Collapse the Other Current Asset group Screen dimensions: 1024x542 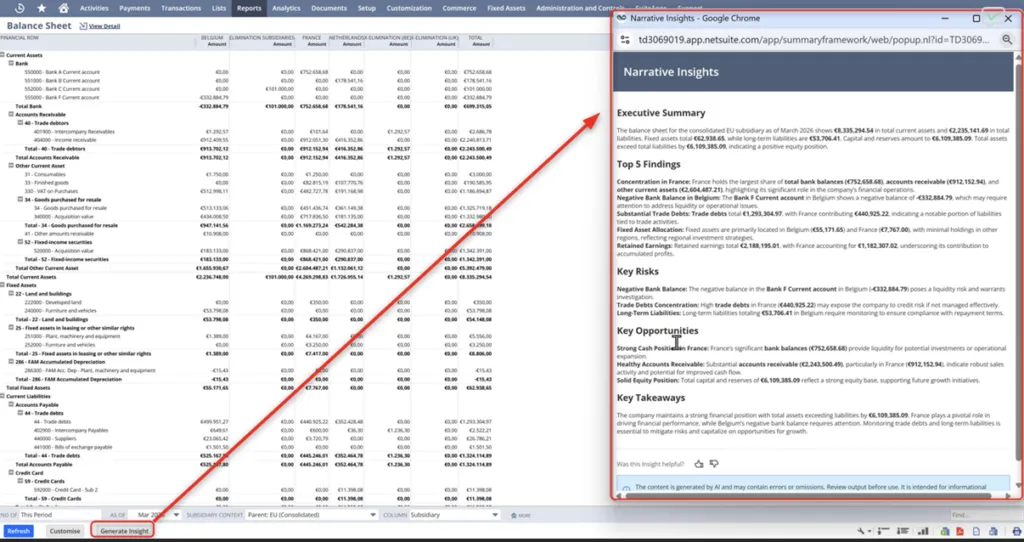(11, 166)
